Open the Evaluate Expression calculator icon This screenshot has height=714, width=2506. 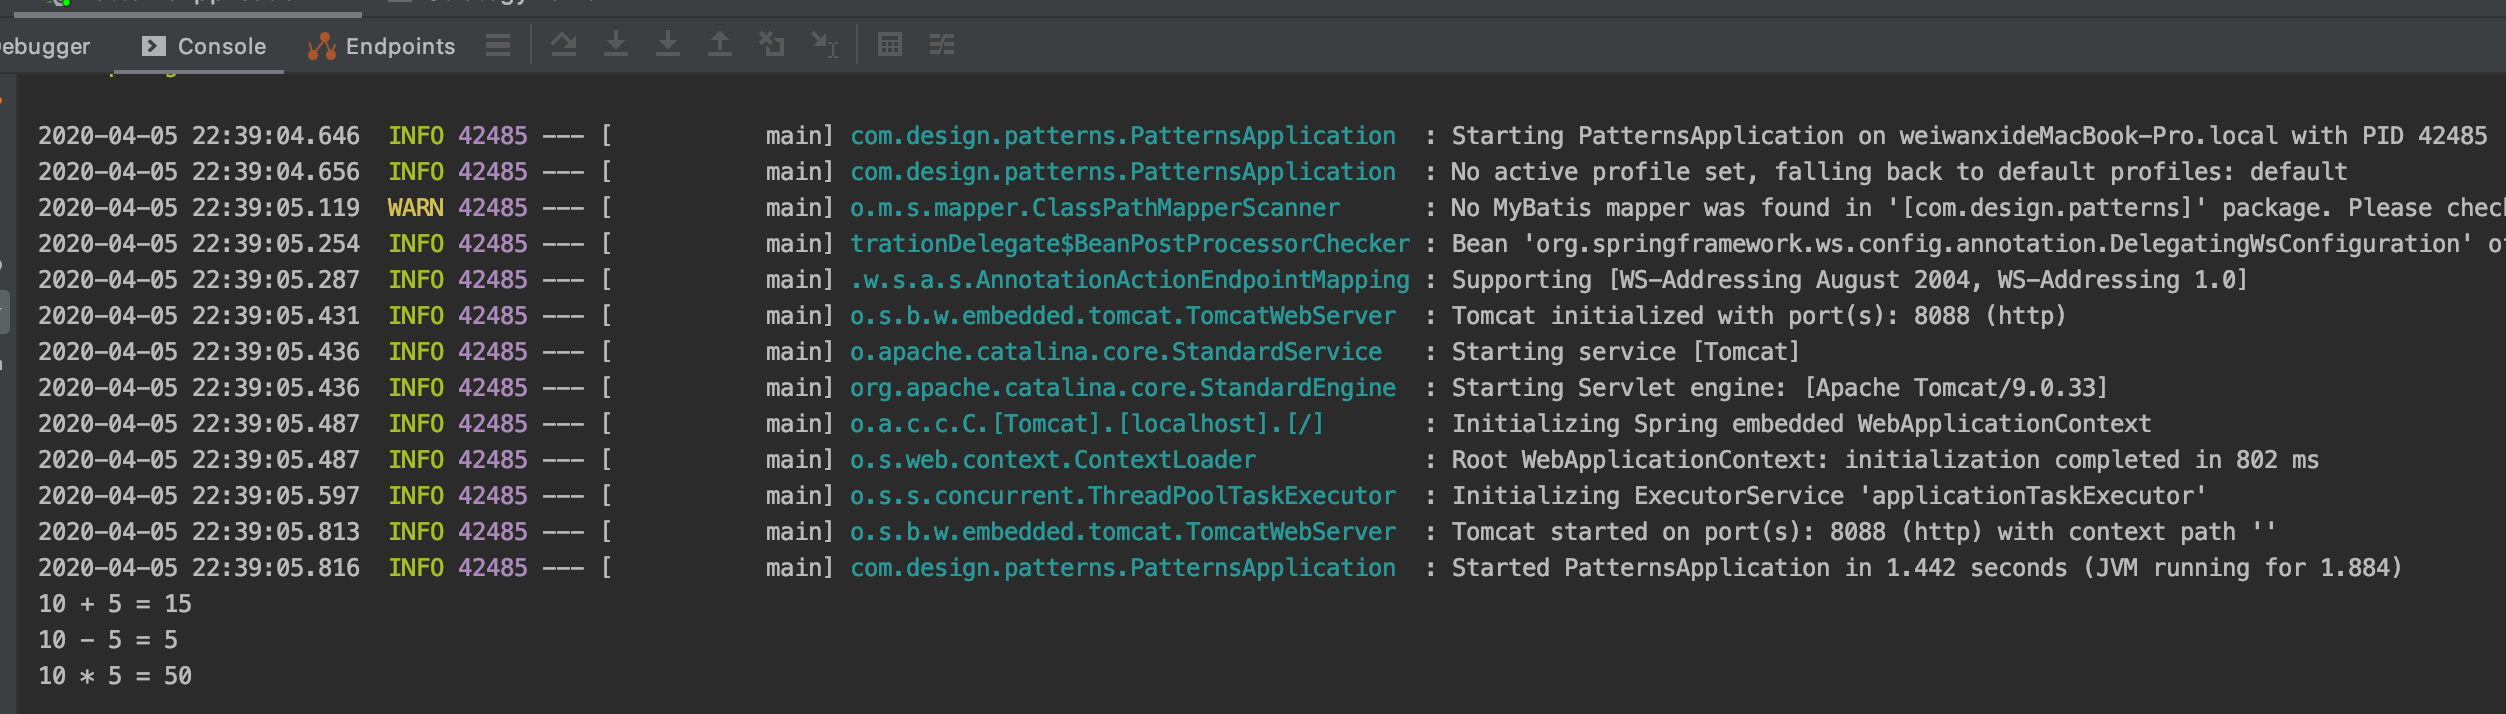[x=890, y=45]
